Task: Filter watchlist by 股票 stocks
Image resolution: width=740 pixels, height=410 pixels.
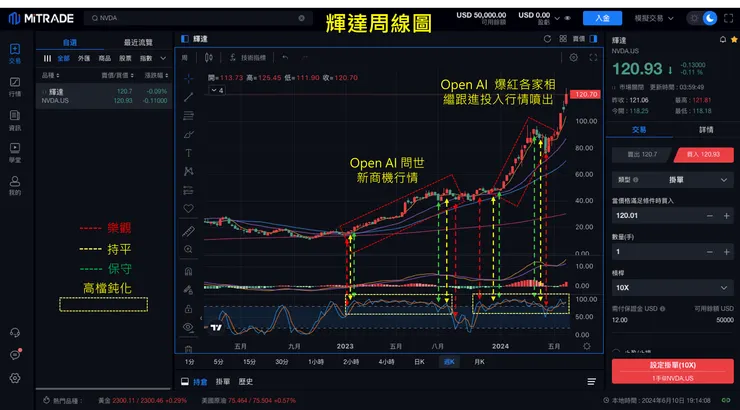Action: coord(125,59)
